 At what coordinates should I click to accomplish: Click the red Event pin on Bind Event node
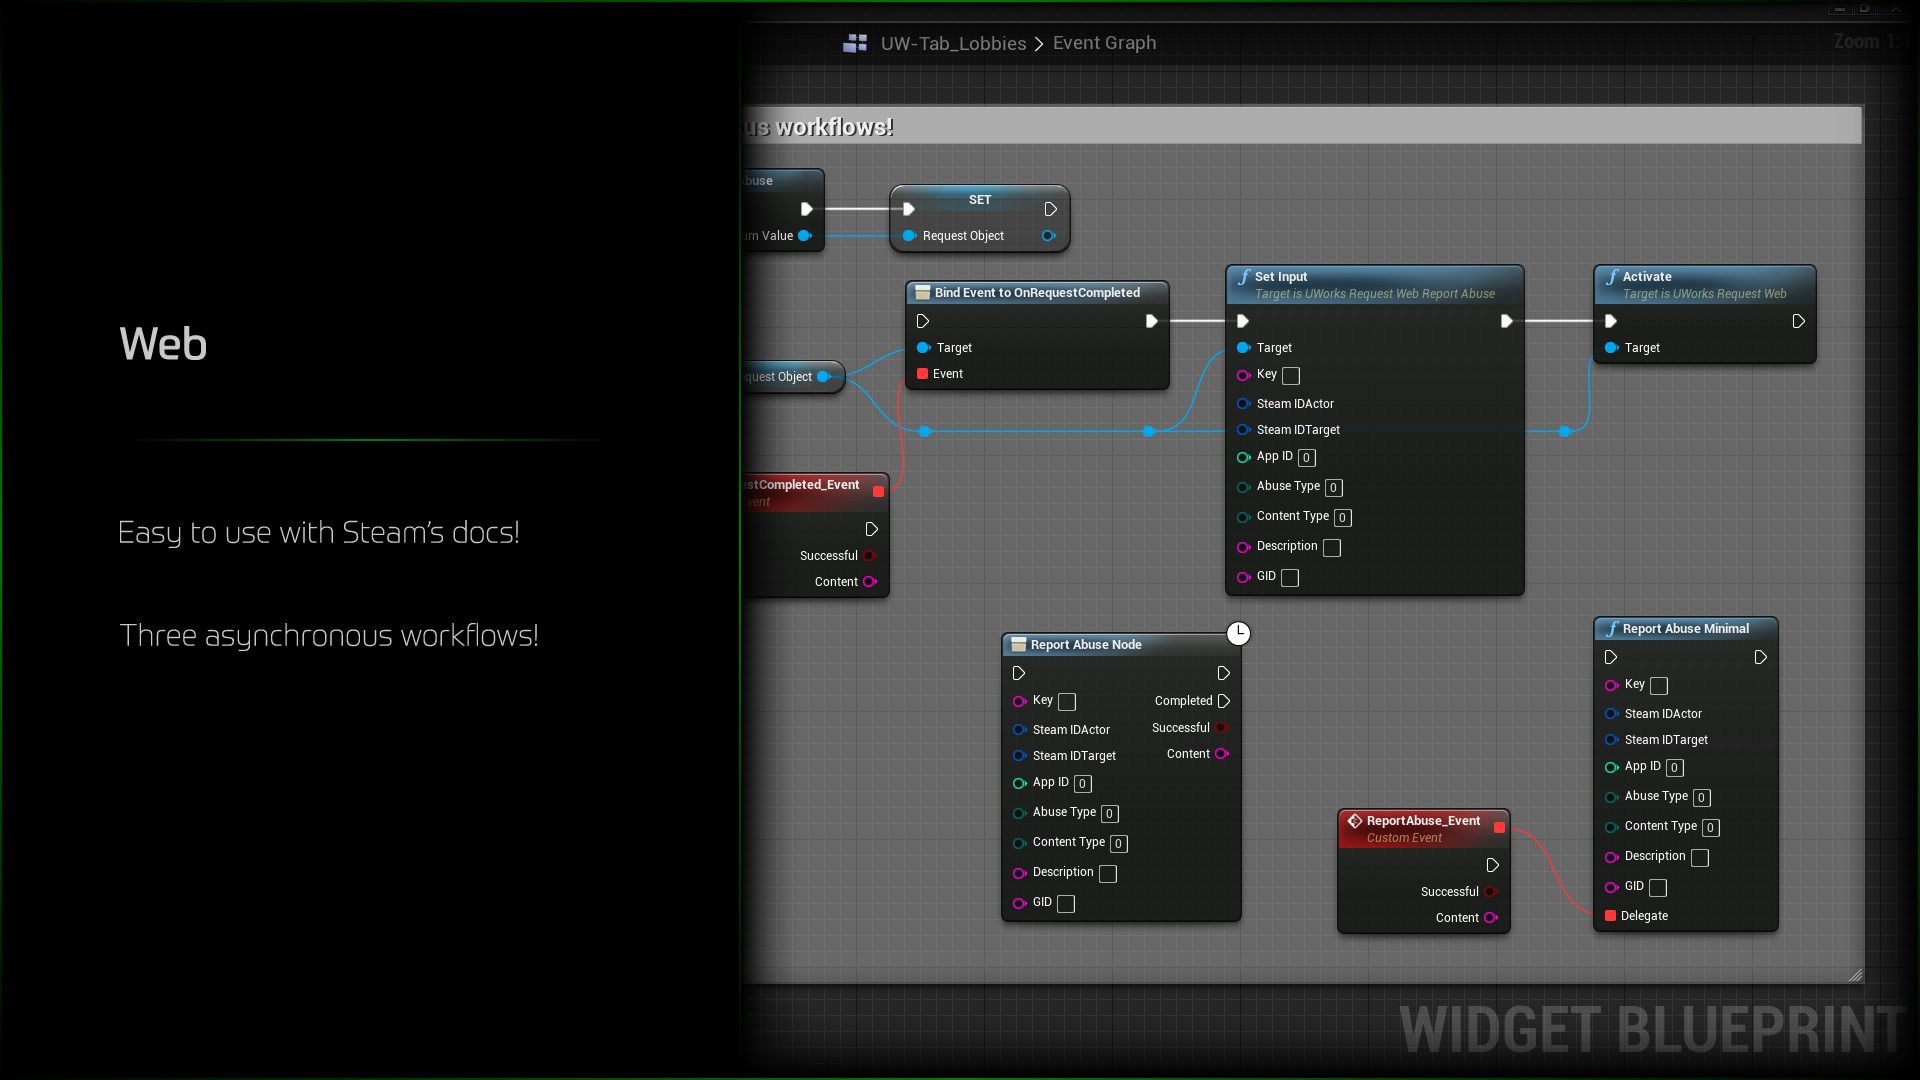coord(922,373)
